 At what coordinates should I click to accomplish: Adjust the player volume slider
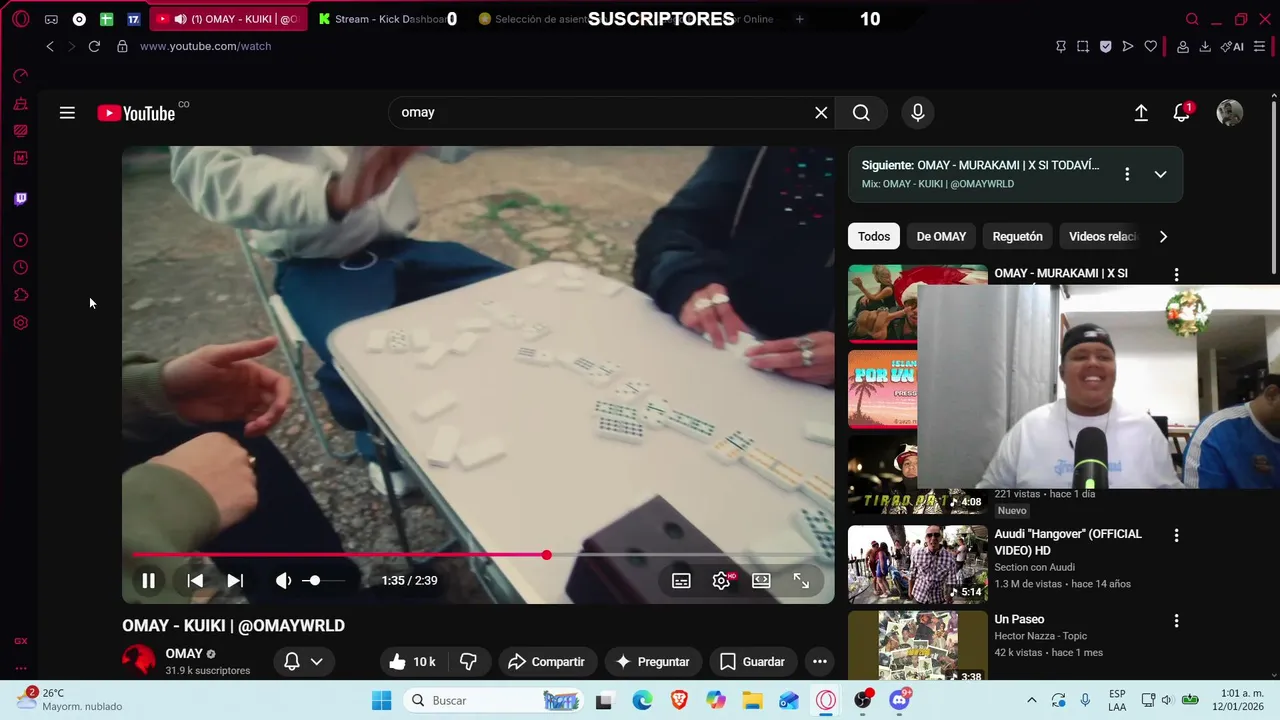click(323, 581)
